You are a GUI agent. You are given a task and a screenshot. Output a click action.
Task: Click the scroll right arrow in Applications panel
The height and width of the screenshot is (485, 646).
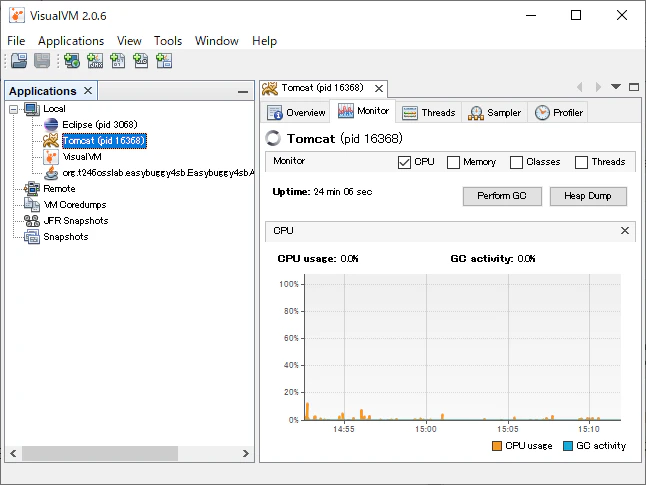point(246,453)
